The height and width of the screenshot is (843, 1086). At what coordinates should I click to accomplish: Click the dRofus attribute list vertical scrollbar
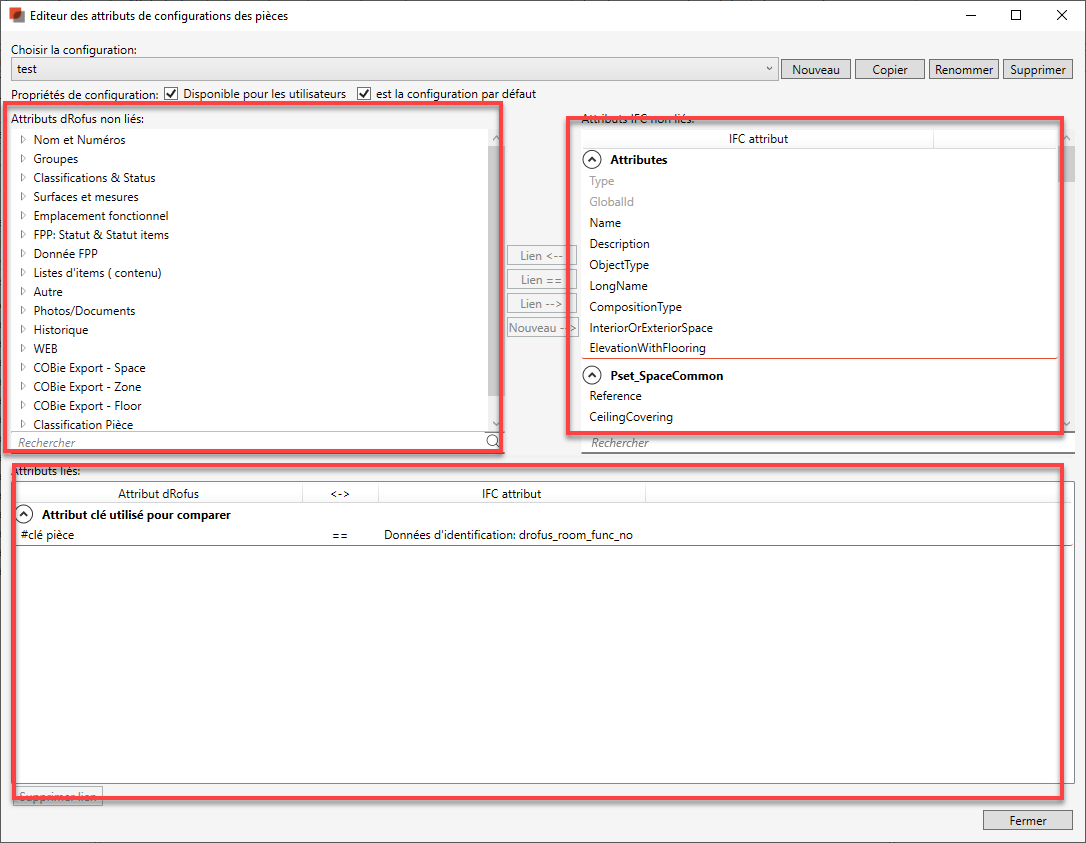[x=494, y=270]
